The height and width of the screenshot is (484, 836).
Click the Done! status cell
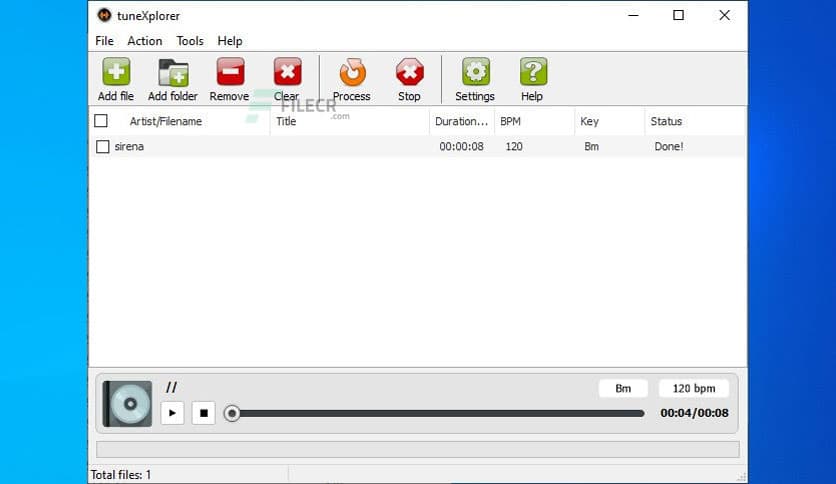669,147
